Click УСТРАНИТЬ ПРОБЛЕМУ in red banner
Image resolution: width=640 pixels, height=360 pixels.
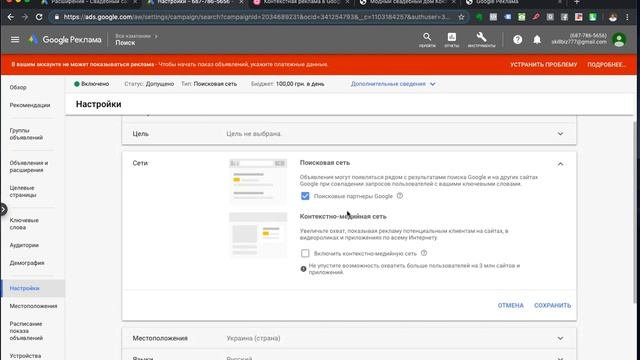(543, 64)
